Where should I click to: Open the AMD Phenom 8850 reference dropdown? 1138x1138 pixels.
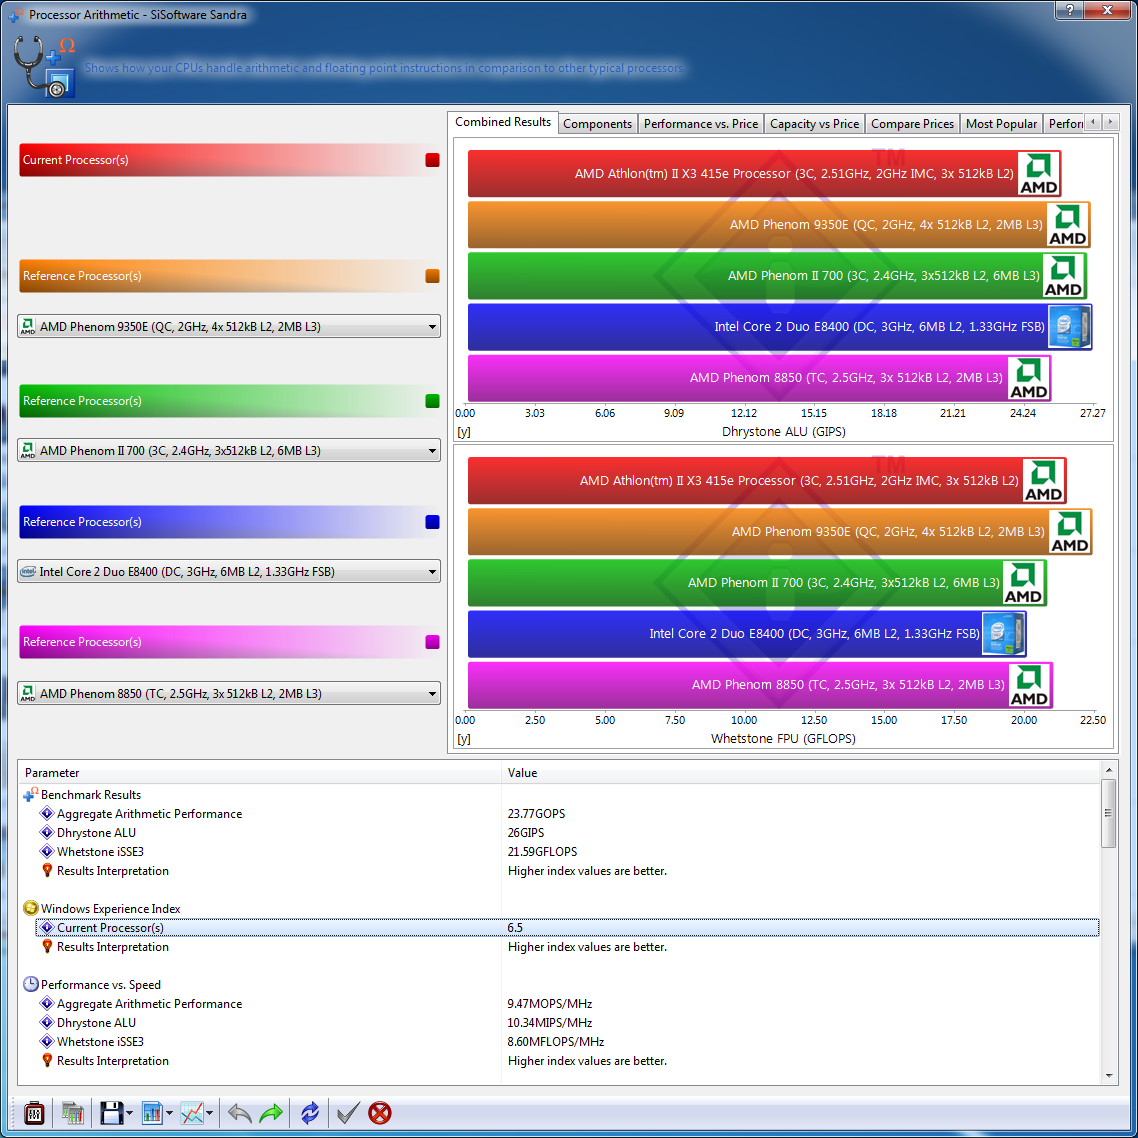click(x=229, y=694)
